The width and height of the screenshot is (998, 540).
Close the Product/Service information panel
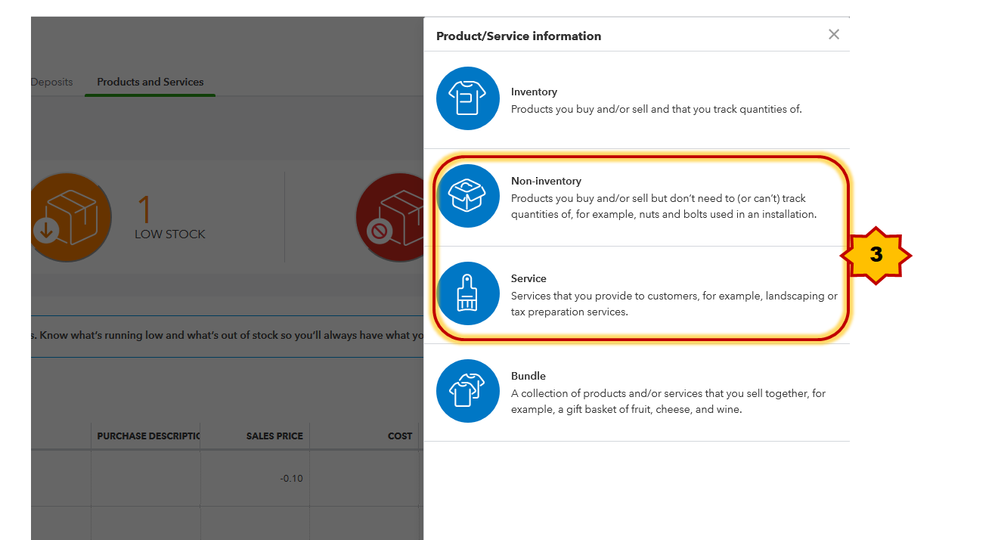pyautogui.click(x=834, y=34)
